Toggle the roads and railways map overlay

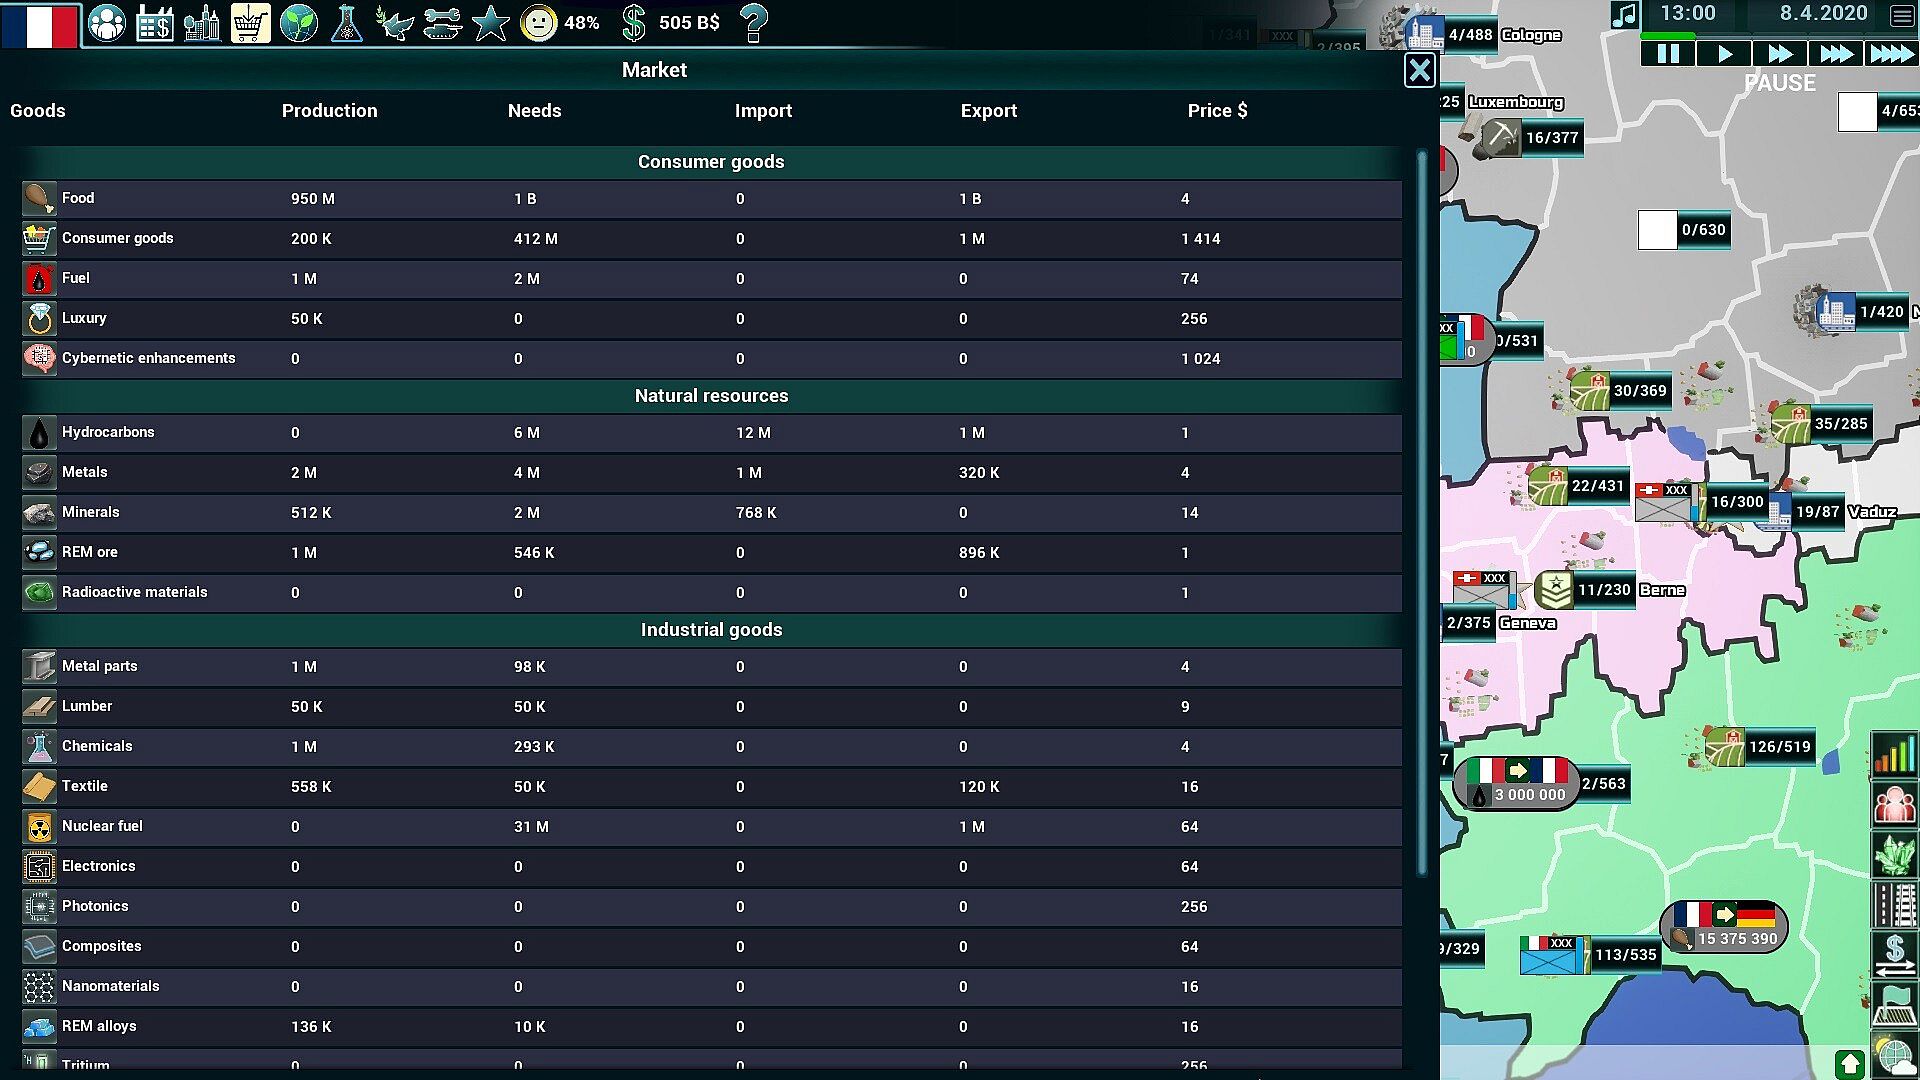point(1893,904)
